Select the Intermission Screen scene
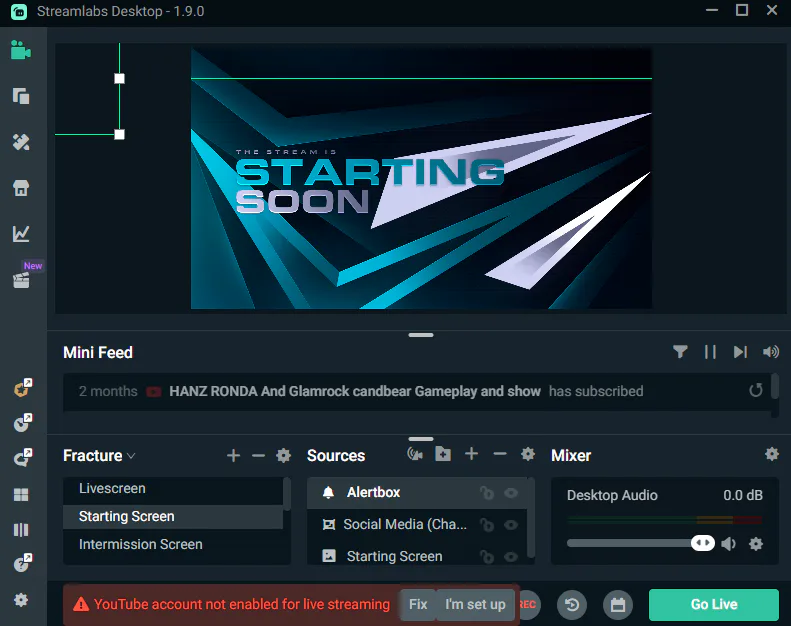This screenshot has height=626, width=791. click(173, 544)
